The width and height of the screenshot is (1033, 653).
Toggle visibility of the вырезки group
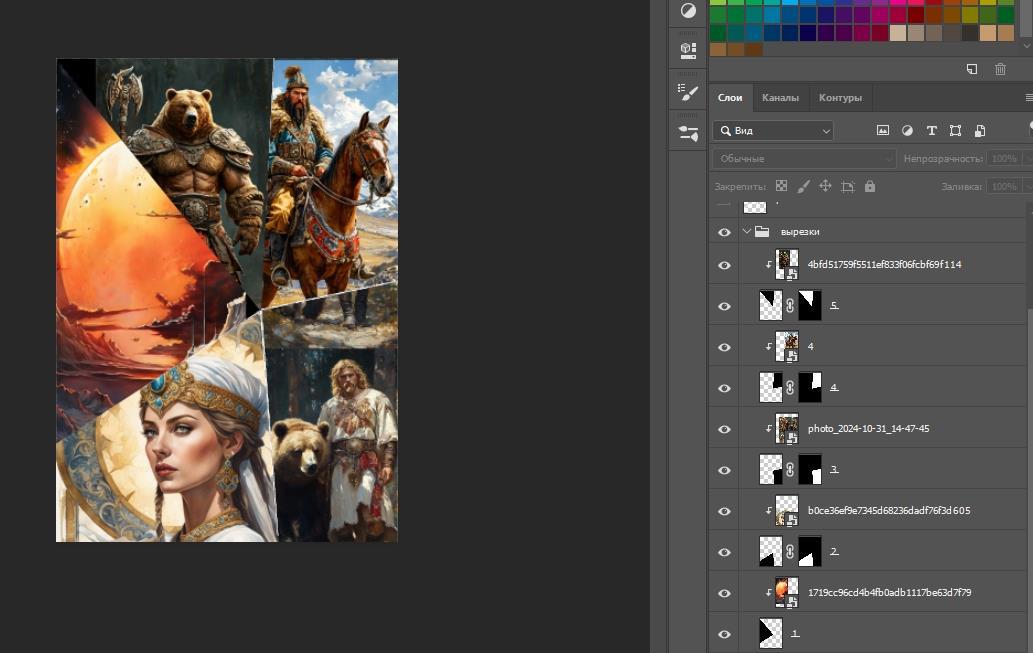click(x=725, y=232)
